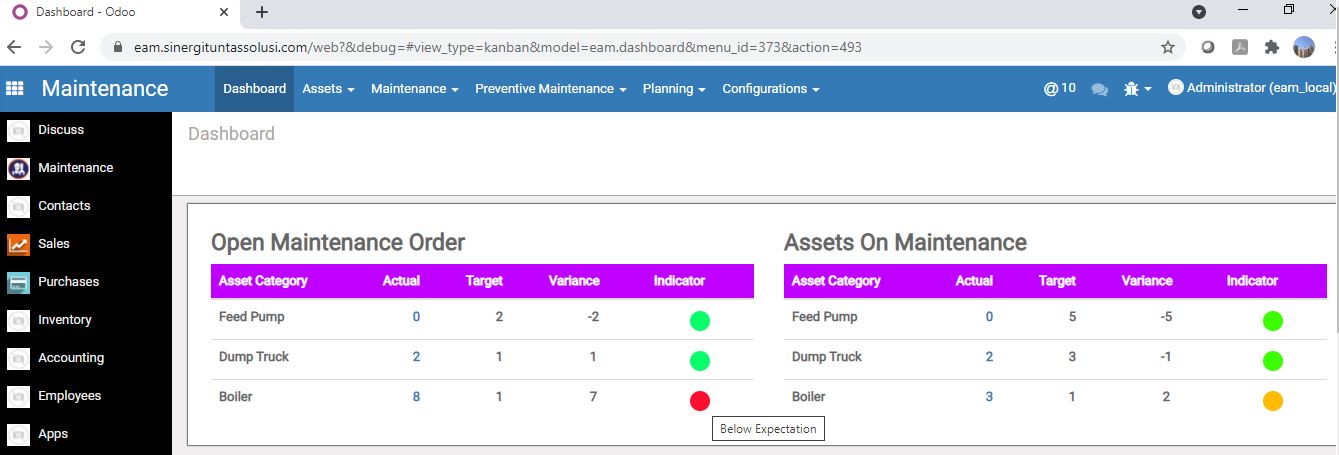Image resolution: width=1339 pixels, height=455 pixels.
Task: Click the debug bug icon
Action: coord(1131,89)
